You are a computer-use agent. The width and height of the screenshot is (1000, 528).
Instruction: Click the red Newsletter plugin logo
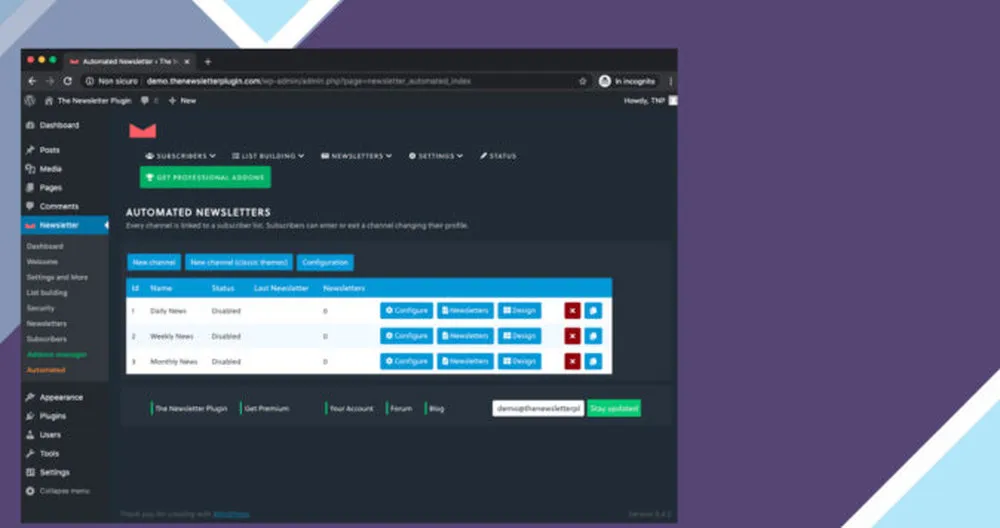point(142,130)
